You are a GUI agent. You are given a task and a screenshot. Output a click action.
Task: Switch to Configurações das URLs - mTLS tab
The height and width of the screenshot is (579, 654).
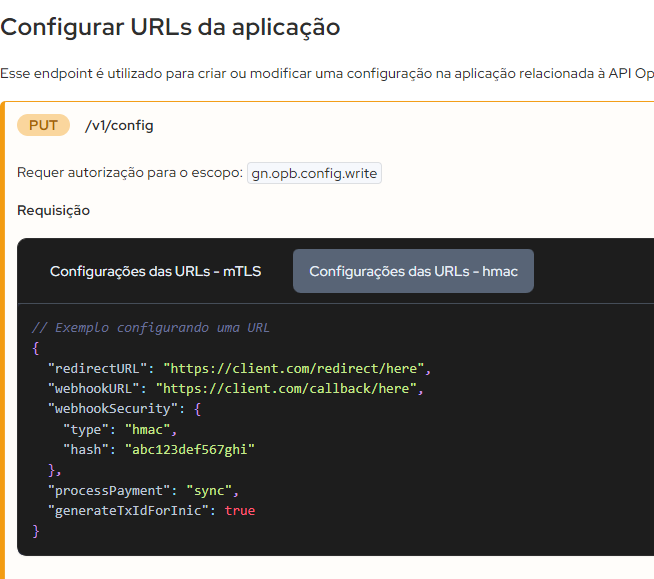[x=155, y=271]
